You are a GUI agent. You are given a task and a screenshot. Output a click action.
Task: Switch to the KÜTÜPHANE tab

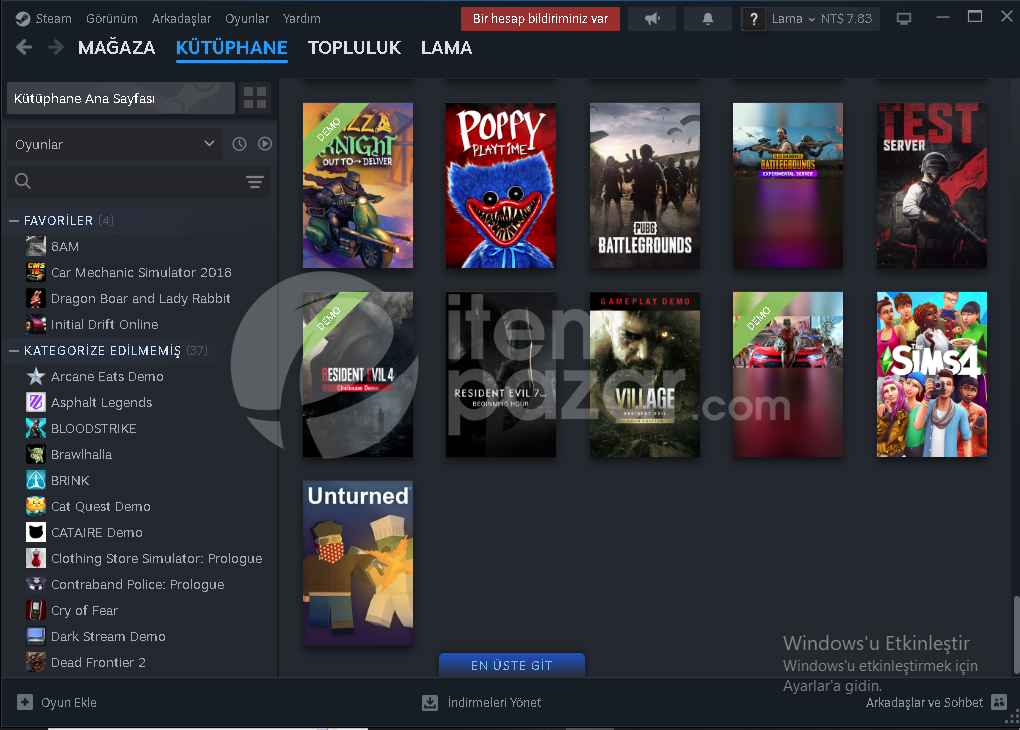pyautogui.click(x=232, y=47)
